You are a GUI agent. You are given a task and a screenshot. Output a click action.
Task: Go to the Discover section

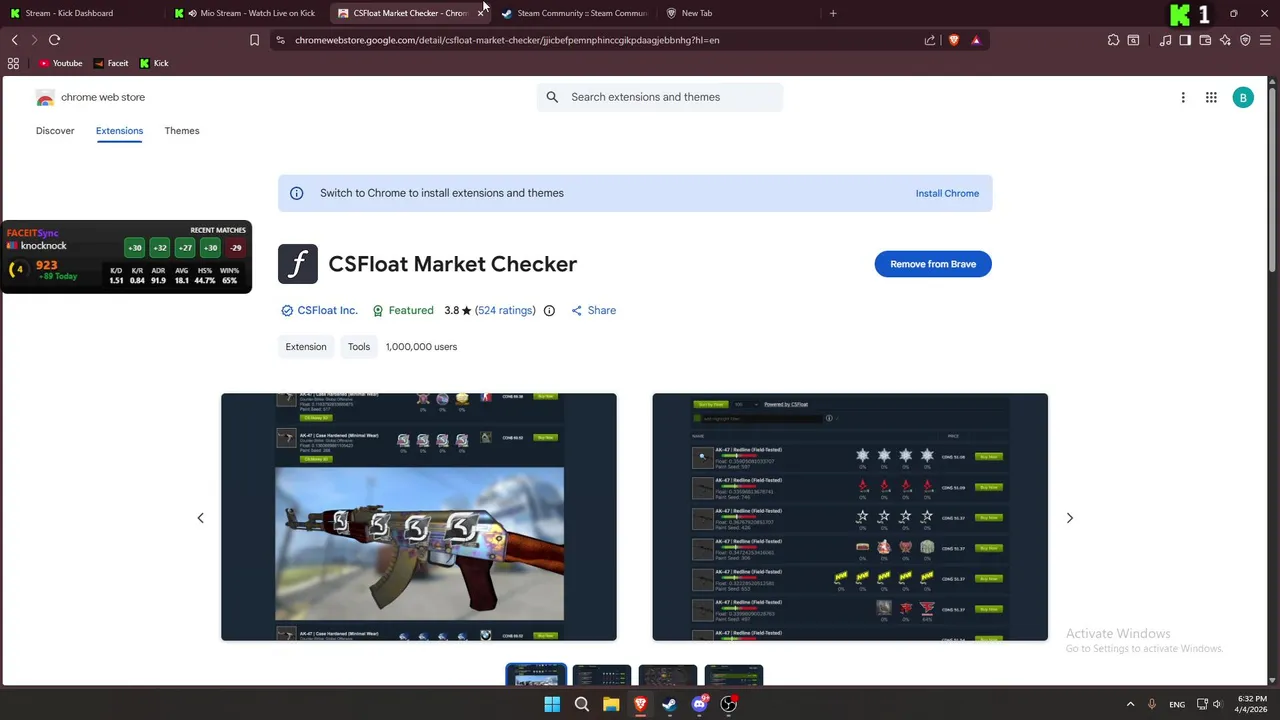tap(55, 131)
